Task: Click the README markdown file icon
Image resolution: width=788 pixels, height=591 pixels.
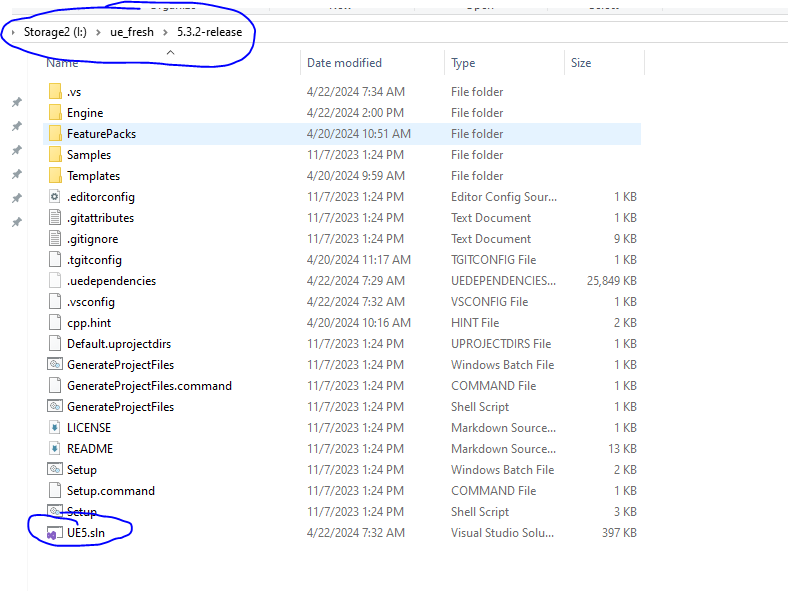Action: [x=55, y=448]
